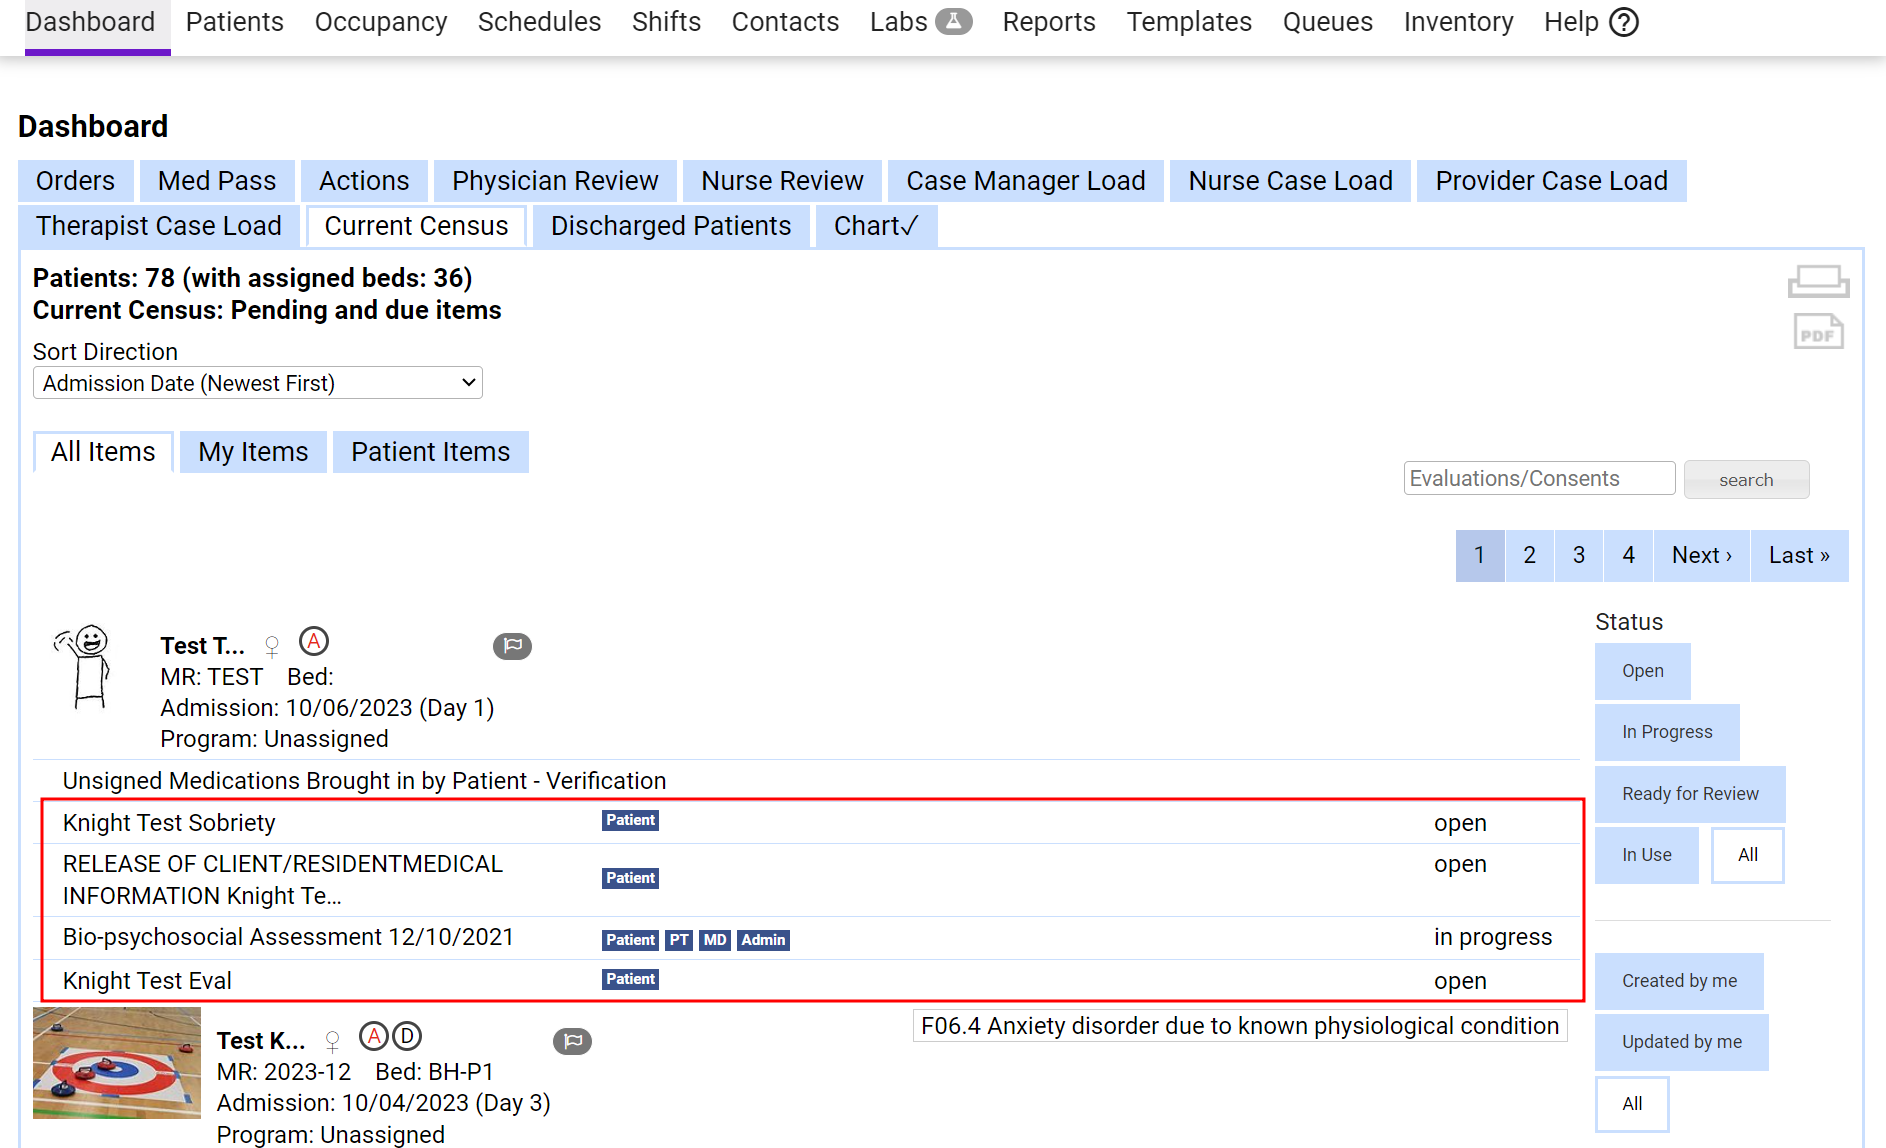The image size is (1886, 1148).
Task: Click the curling photo thumbnail of Test K...
Action: (117, 1062)
